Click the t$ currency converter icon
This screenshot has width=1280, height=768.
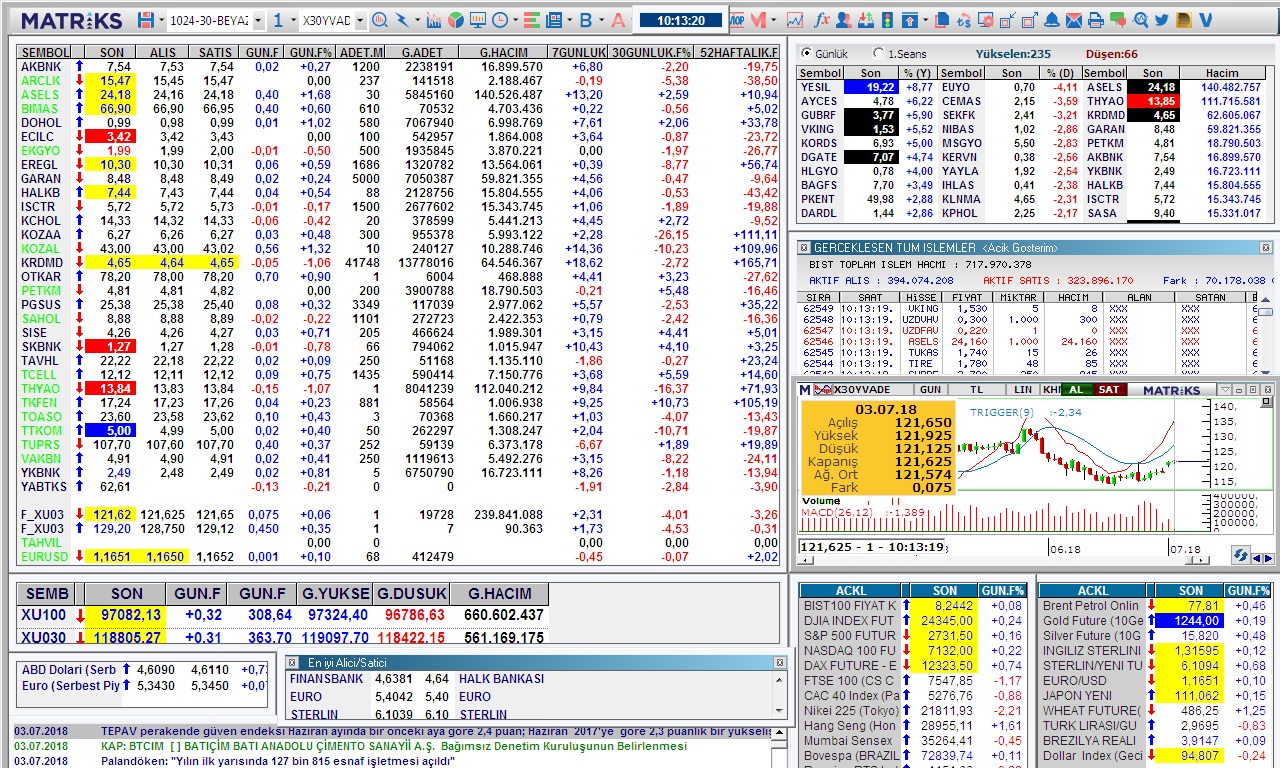[x=964, y=20]
